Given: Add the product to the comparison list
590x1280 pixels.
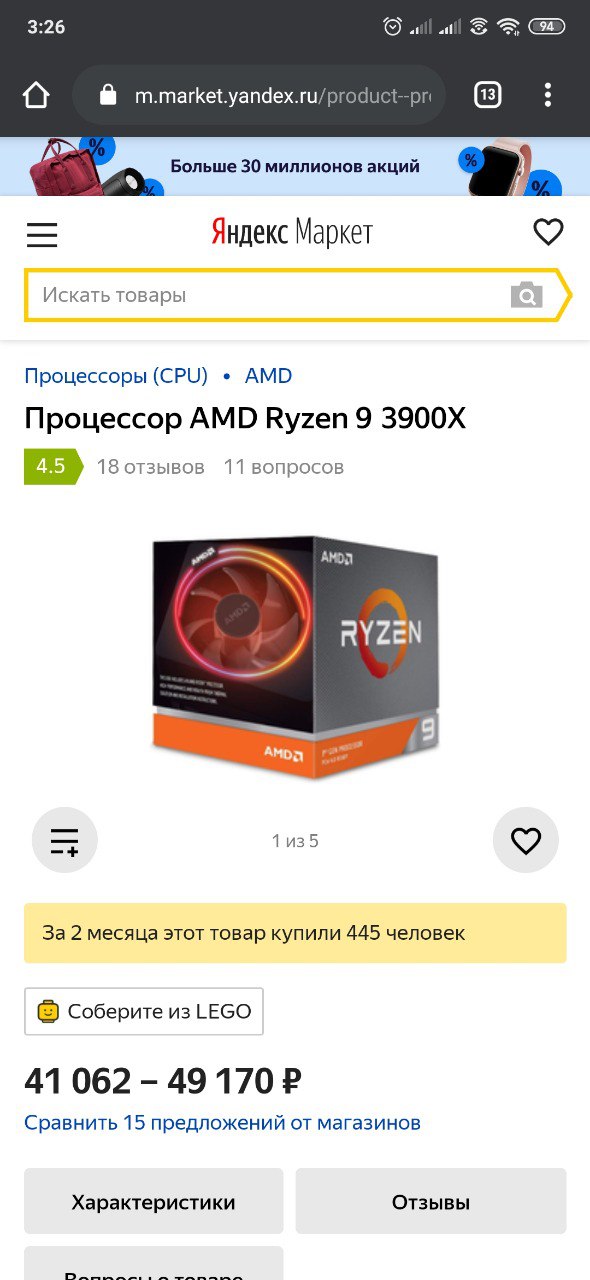Looking at the screenshot, I should coord(65,840).
